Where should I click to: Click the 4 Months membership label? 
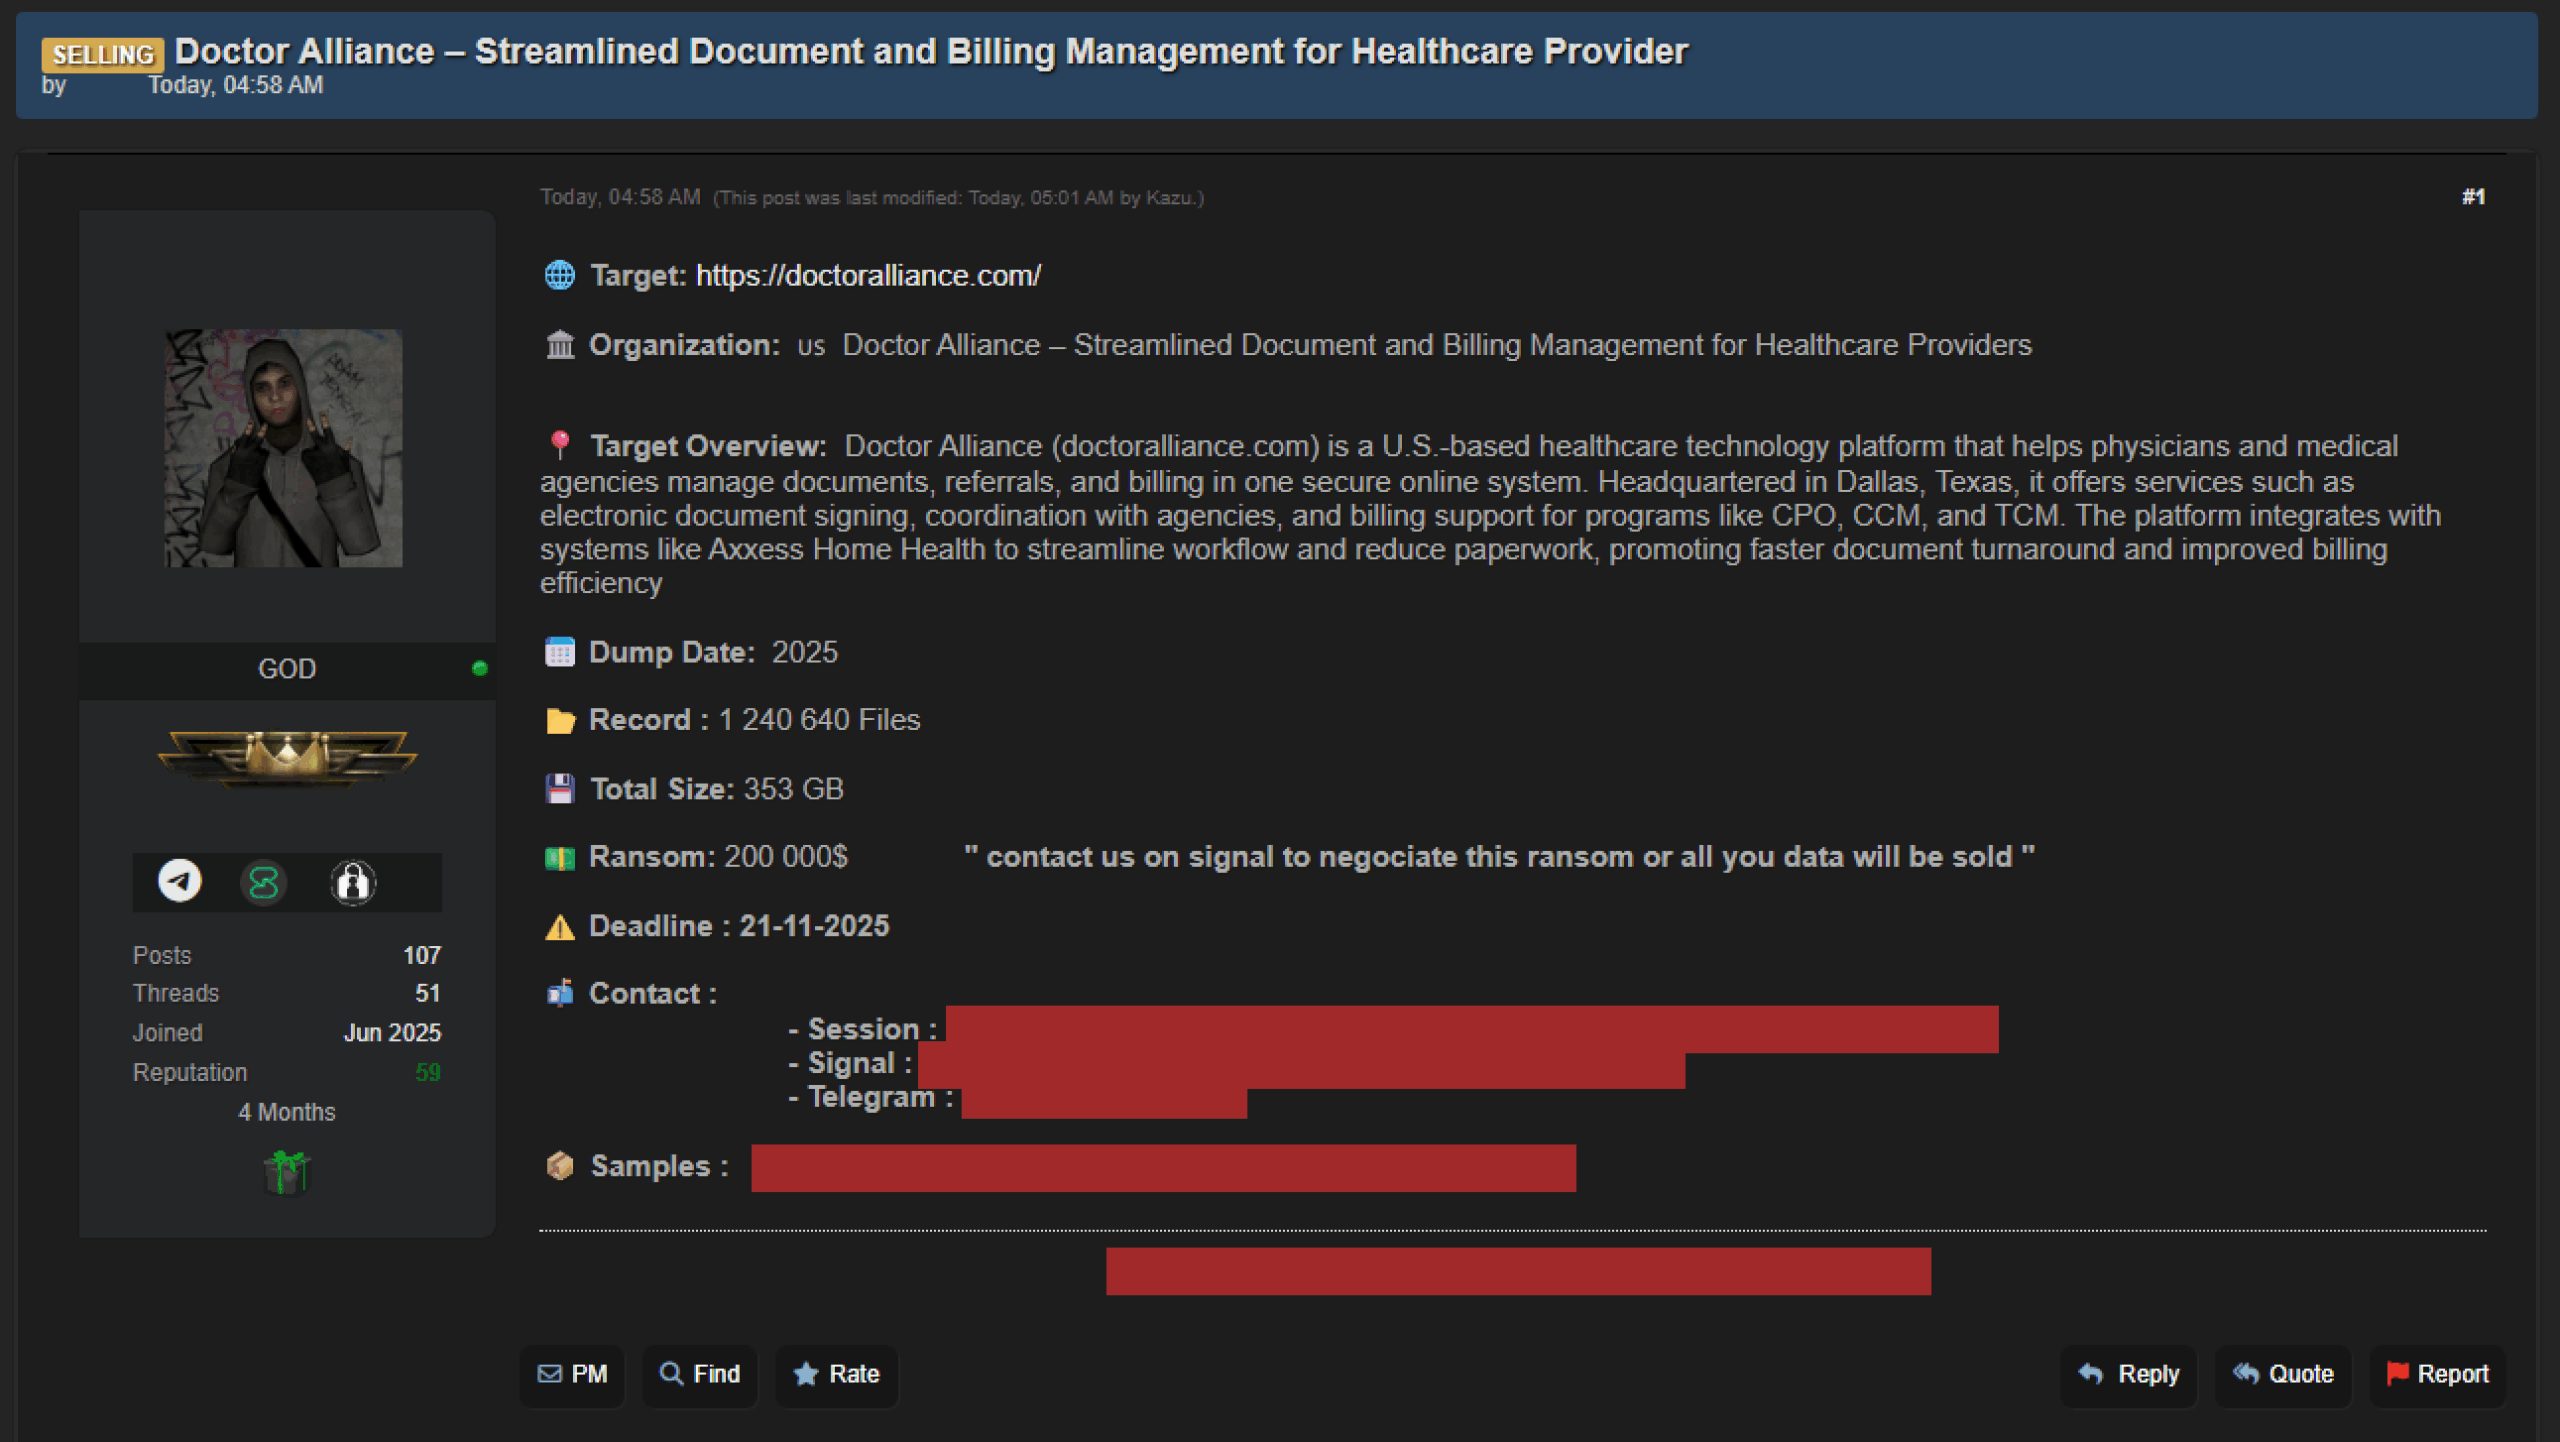(287, 1112)
